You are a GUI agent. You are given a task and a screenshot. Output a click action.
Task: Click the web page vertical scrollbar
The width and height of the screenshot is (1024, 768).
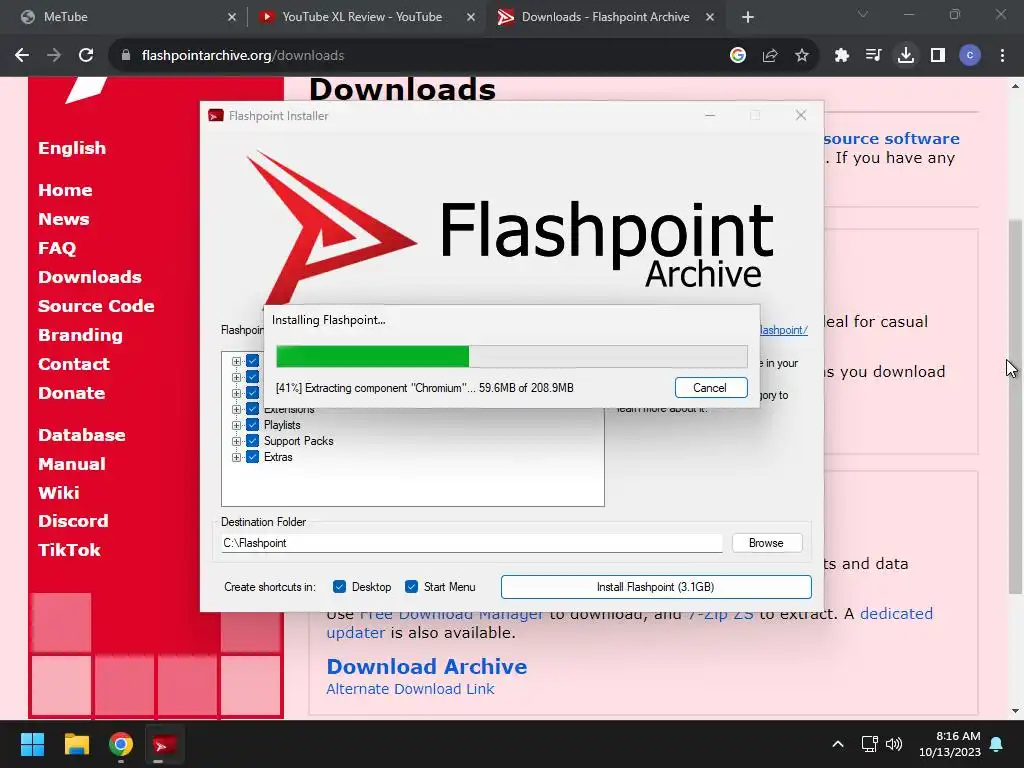click(x=1015, y=406)
